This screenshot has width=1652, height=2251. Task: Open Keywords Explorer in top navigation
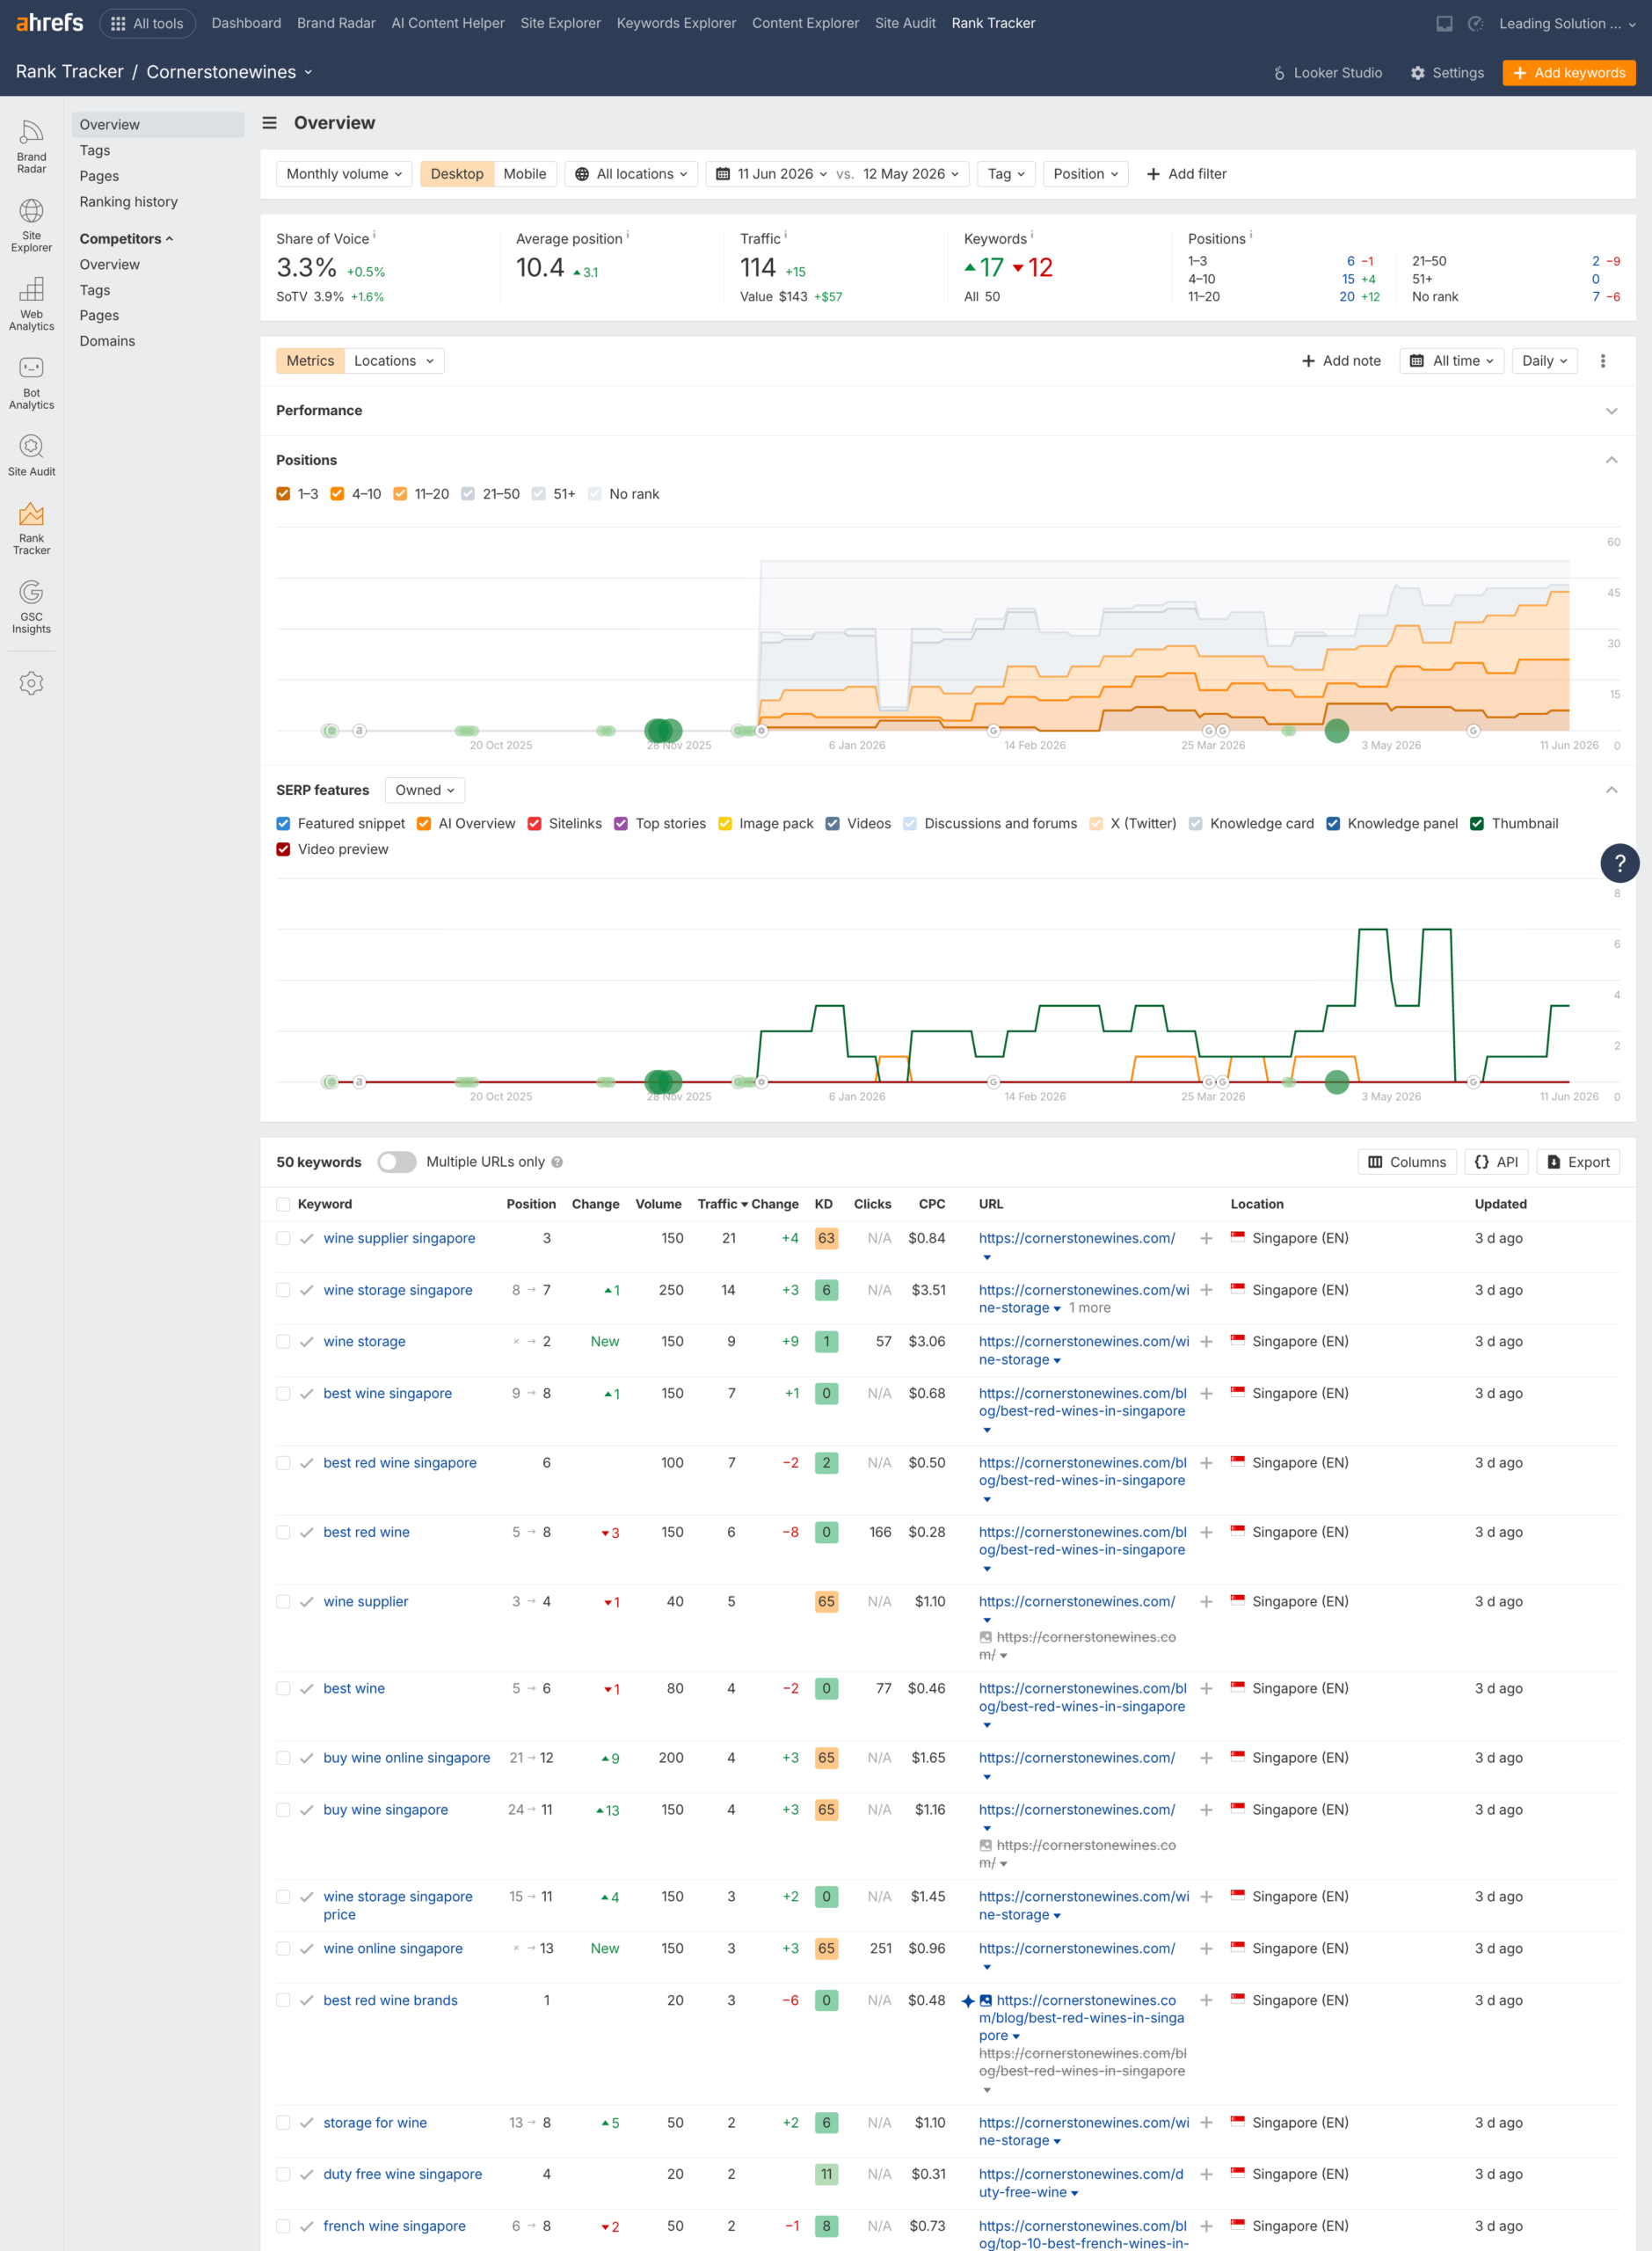(676, 23)
